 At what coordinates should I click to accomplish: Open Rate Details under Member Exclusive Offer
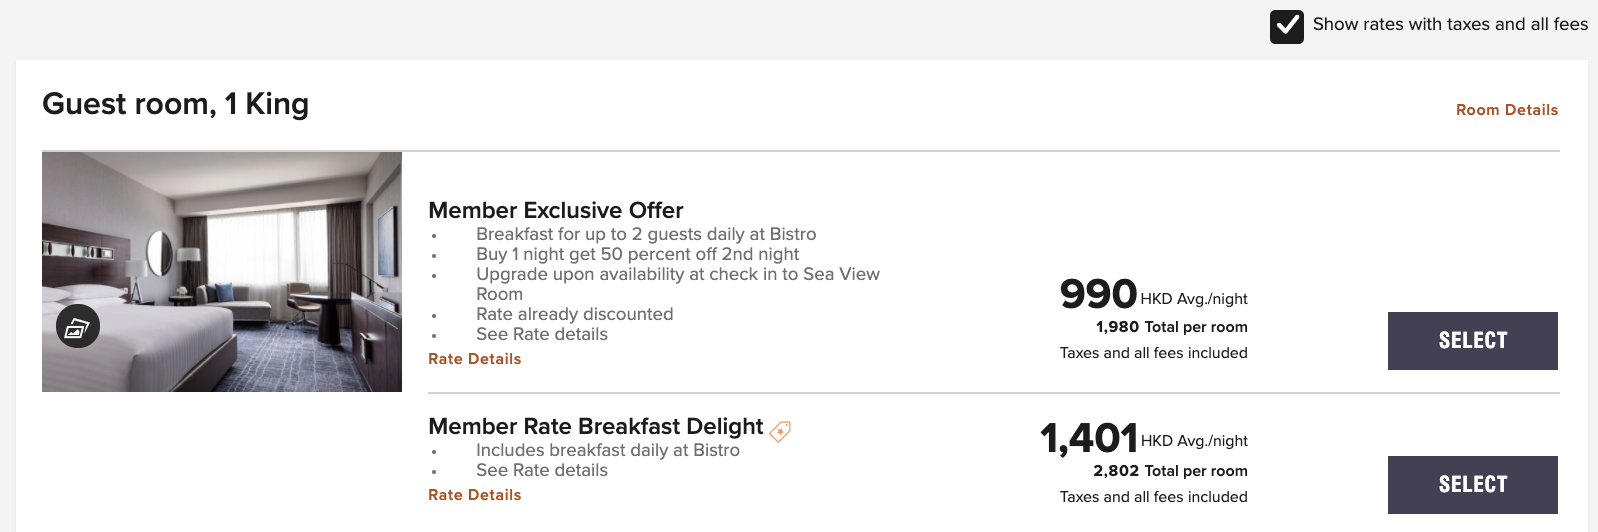pyautogui.click(x=475, y=359)
